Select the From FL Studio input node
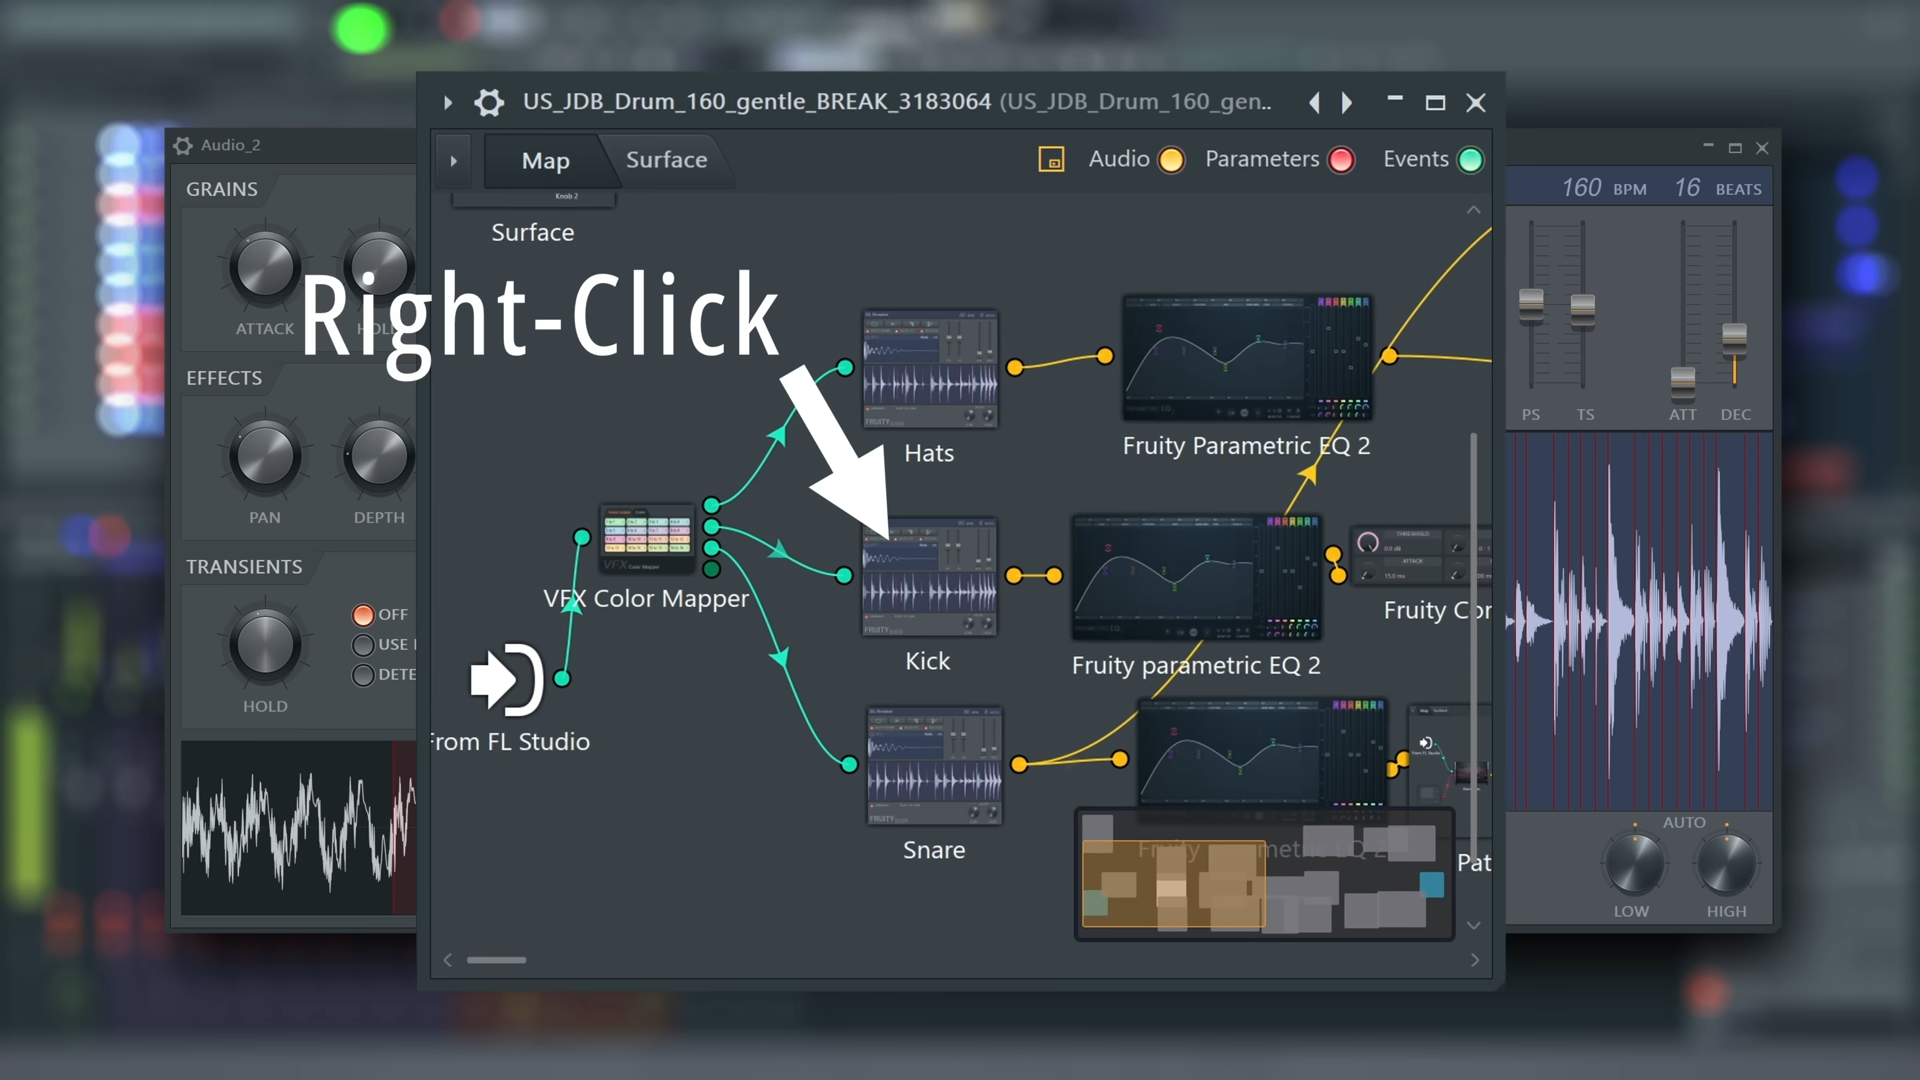This screenshot has height=1080, width=1920. pyautogui.click(x=507, y=680)
